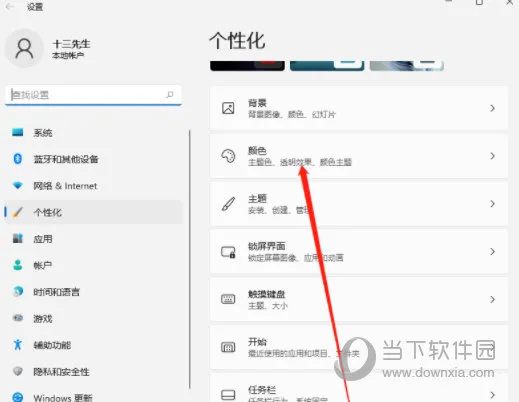
Task: Click the 主题 brush icon
Action: pyautogui.click(x=228, y=204)
